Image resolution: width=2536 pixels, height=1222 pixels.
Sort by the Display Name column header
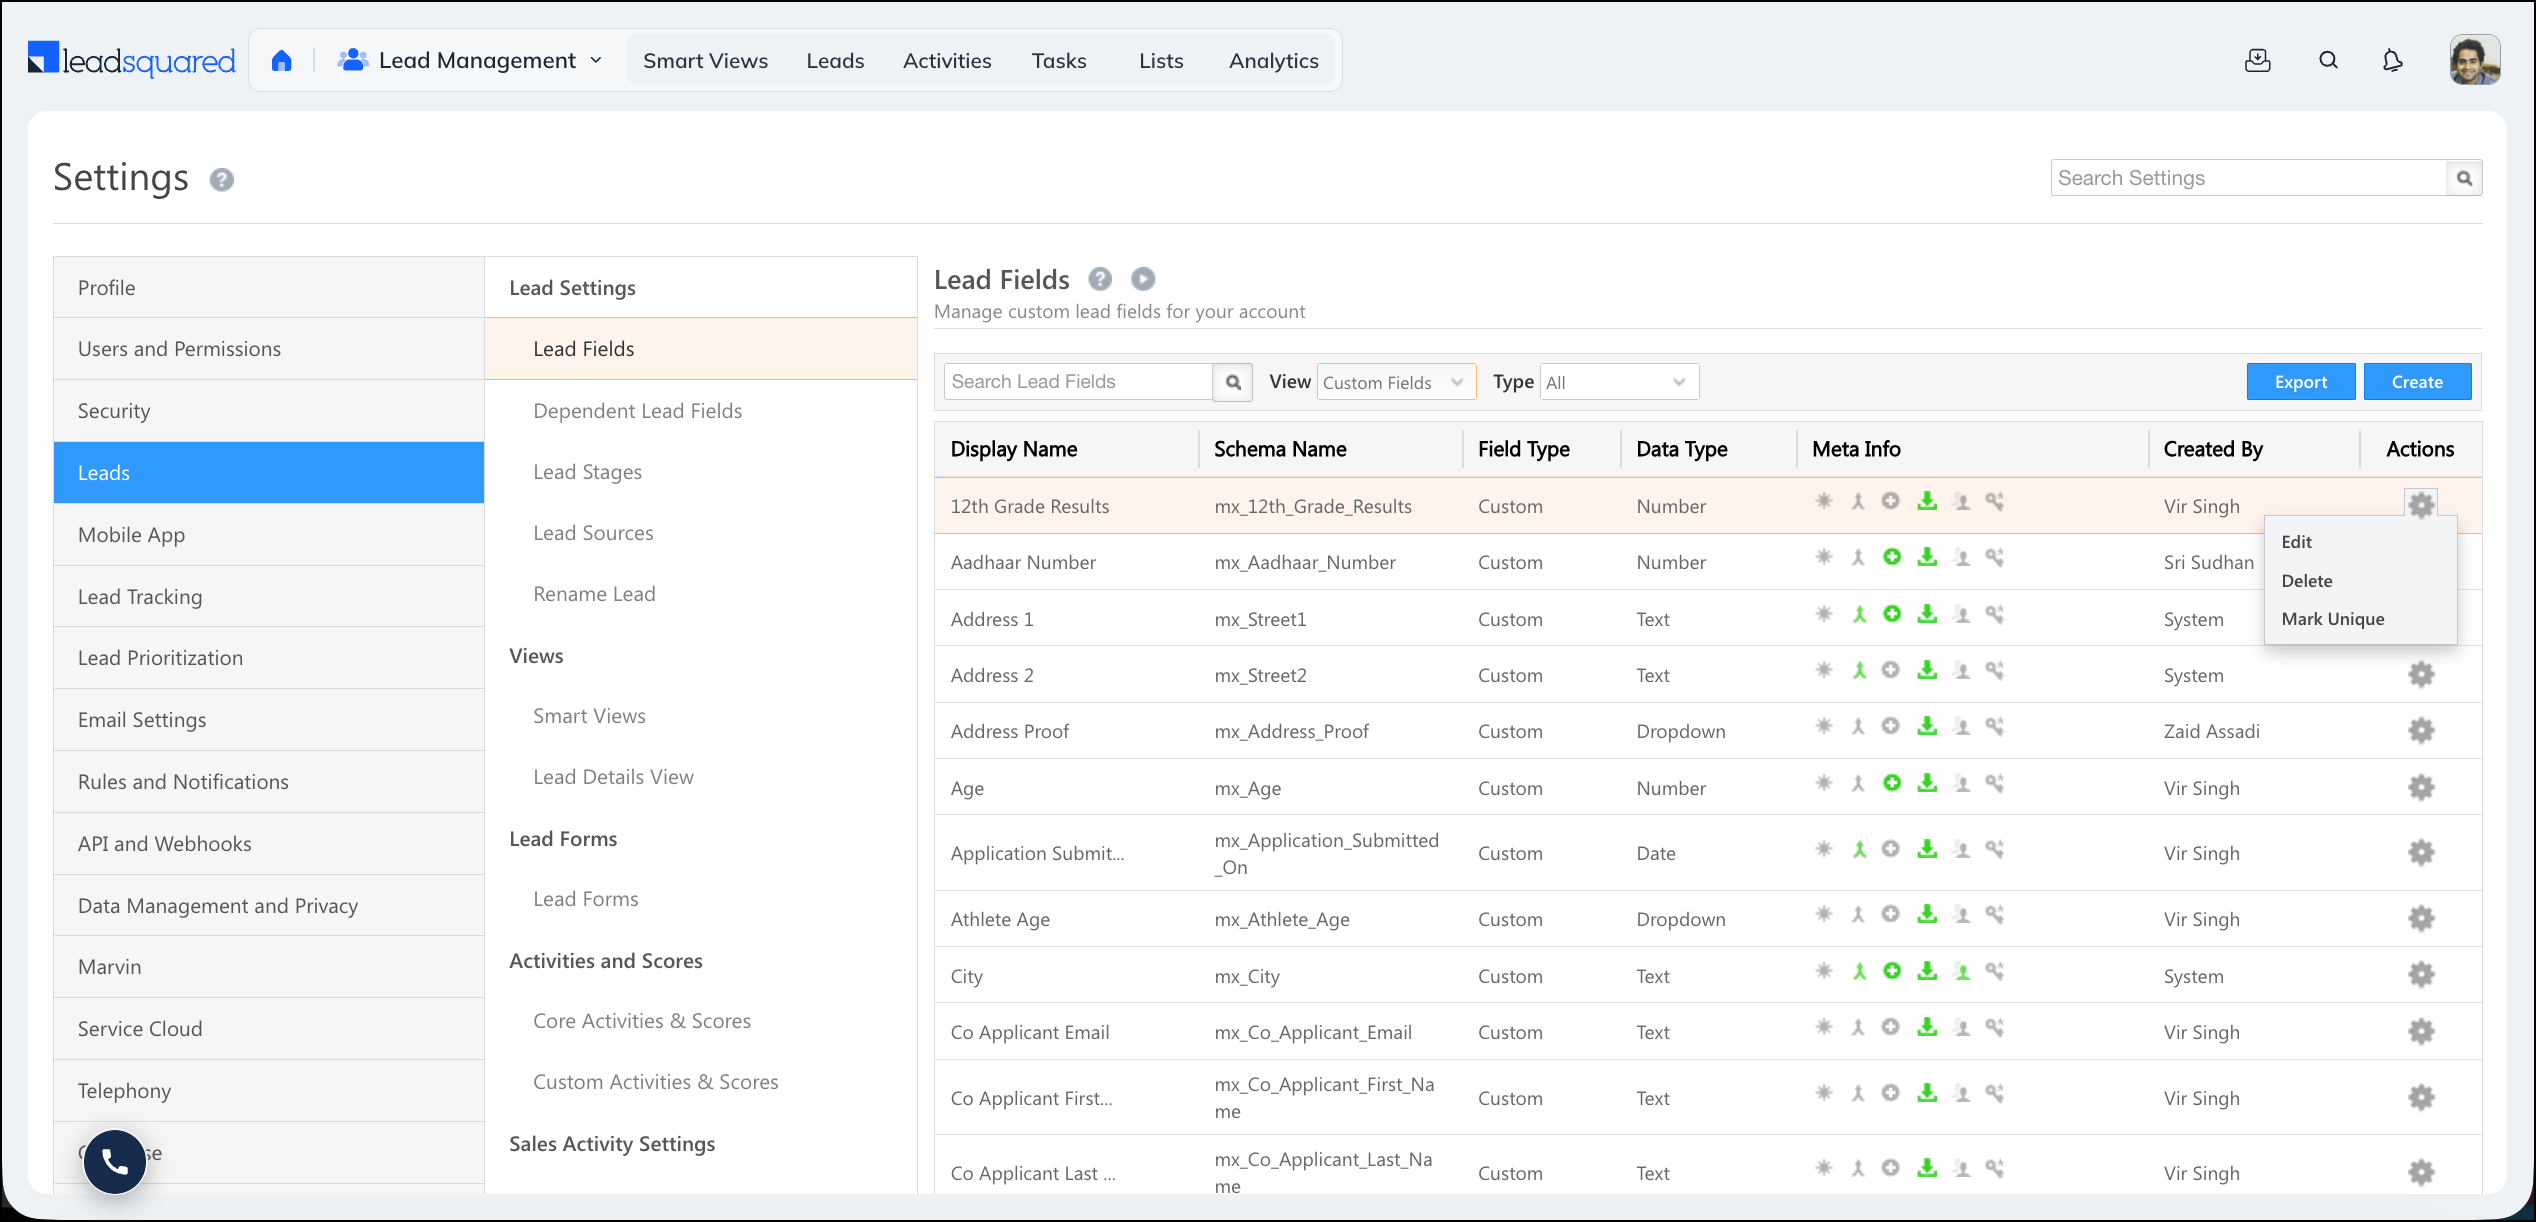coord(1014,449)
